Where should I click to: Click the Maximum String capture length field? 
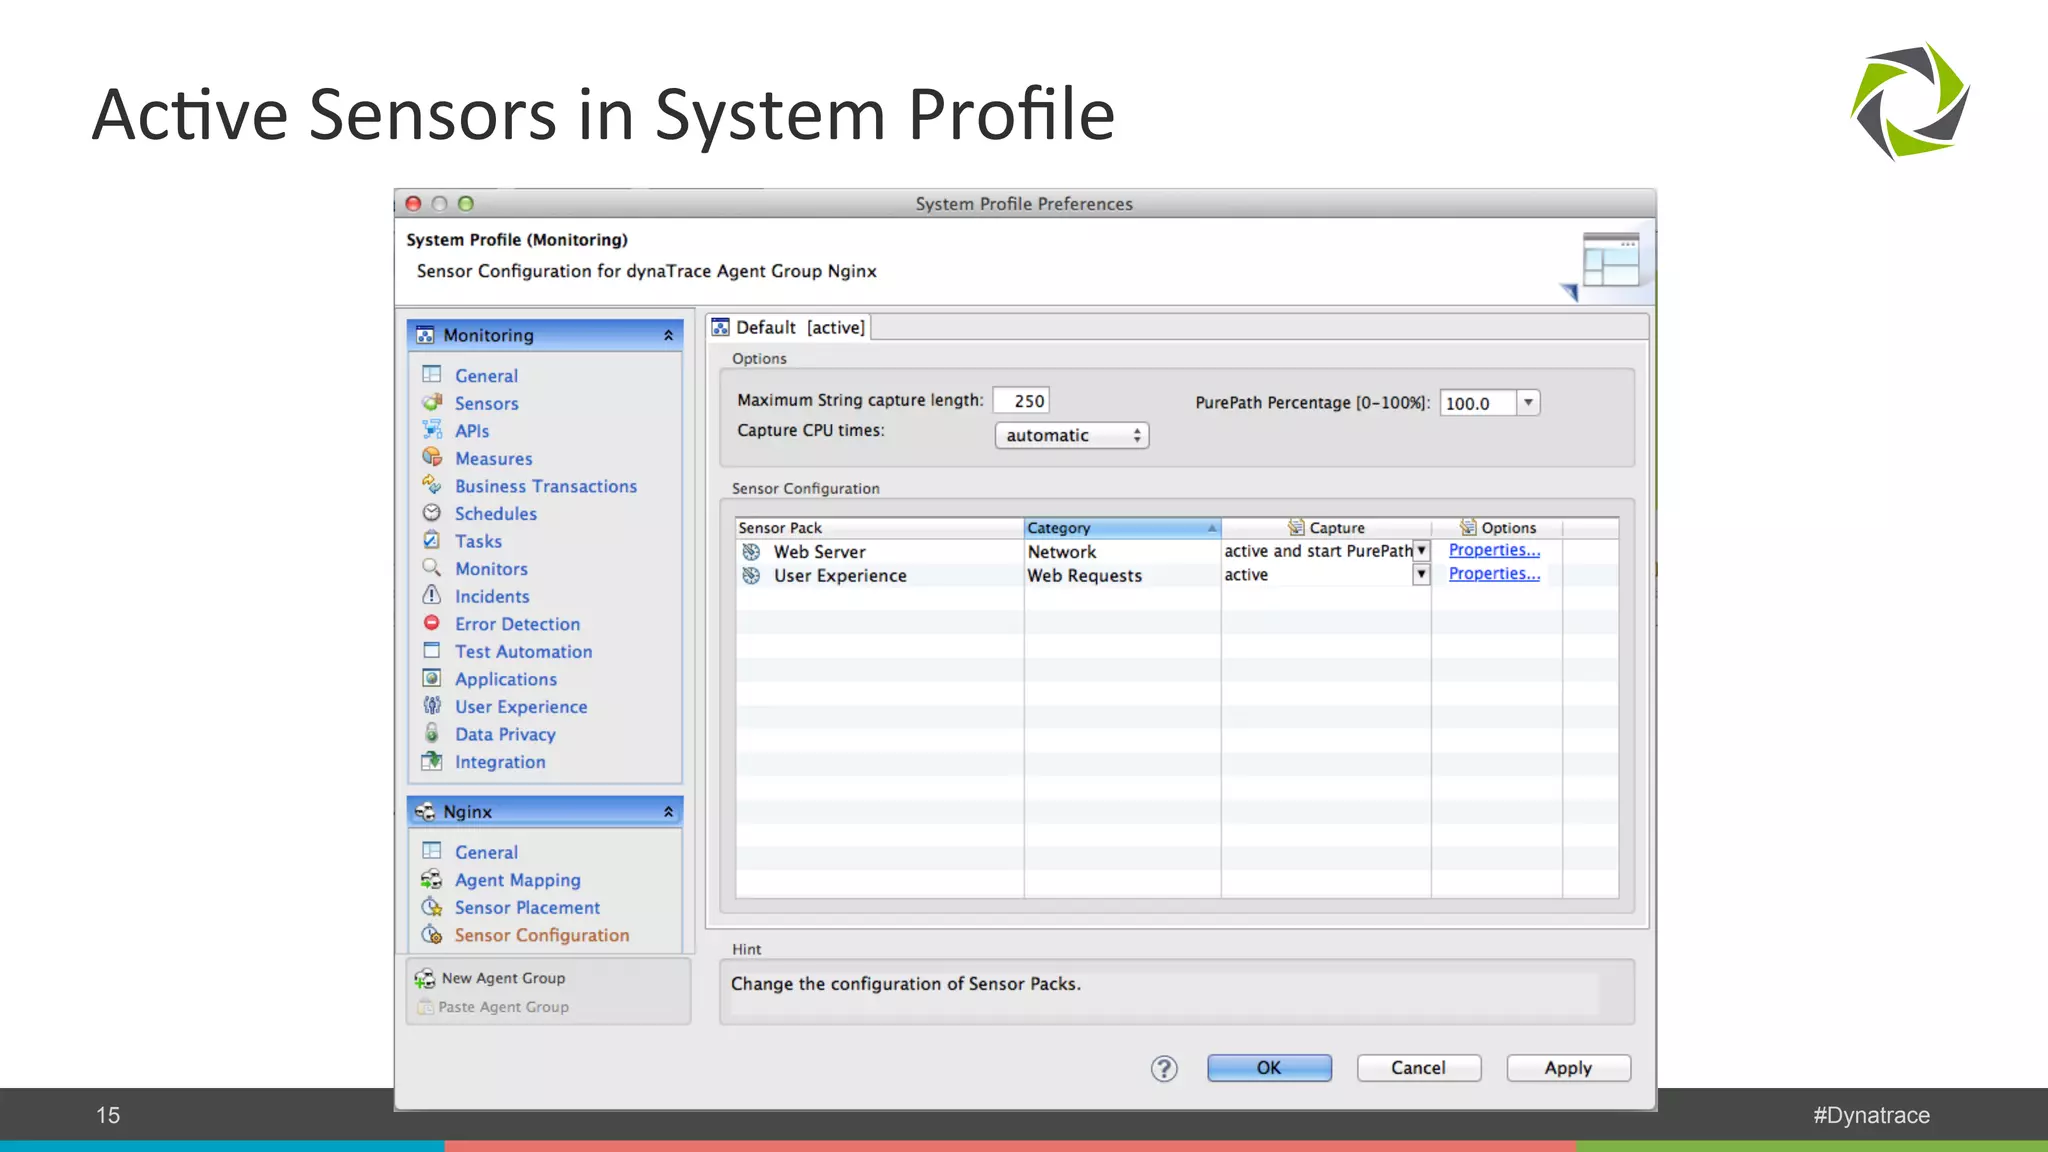[1021, 401]
